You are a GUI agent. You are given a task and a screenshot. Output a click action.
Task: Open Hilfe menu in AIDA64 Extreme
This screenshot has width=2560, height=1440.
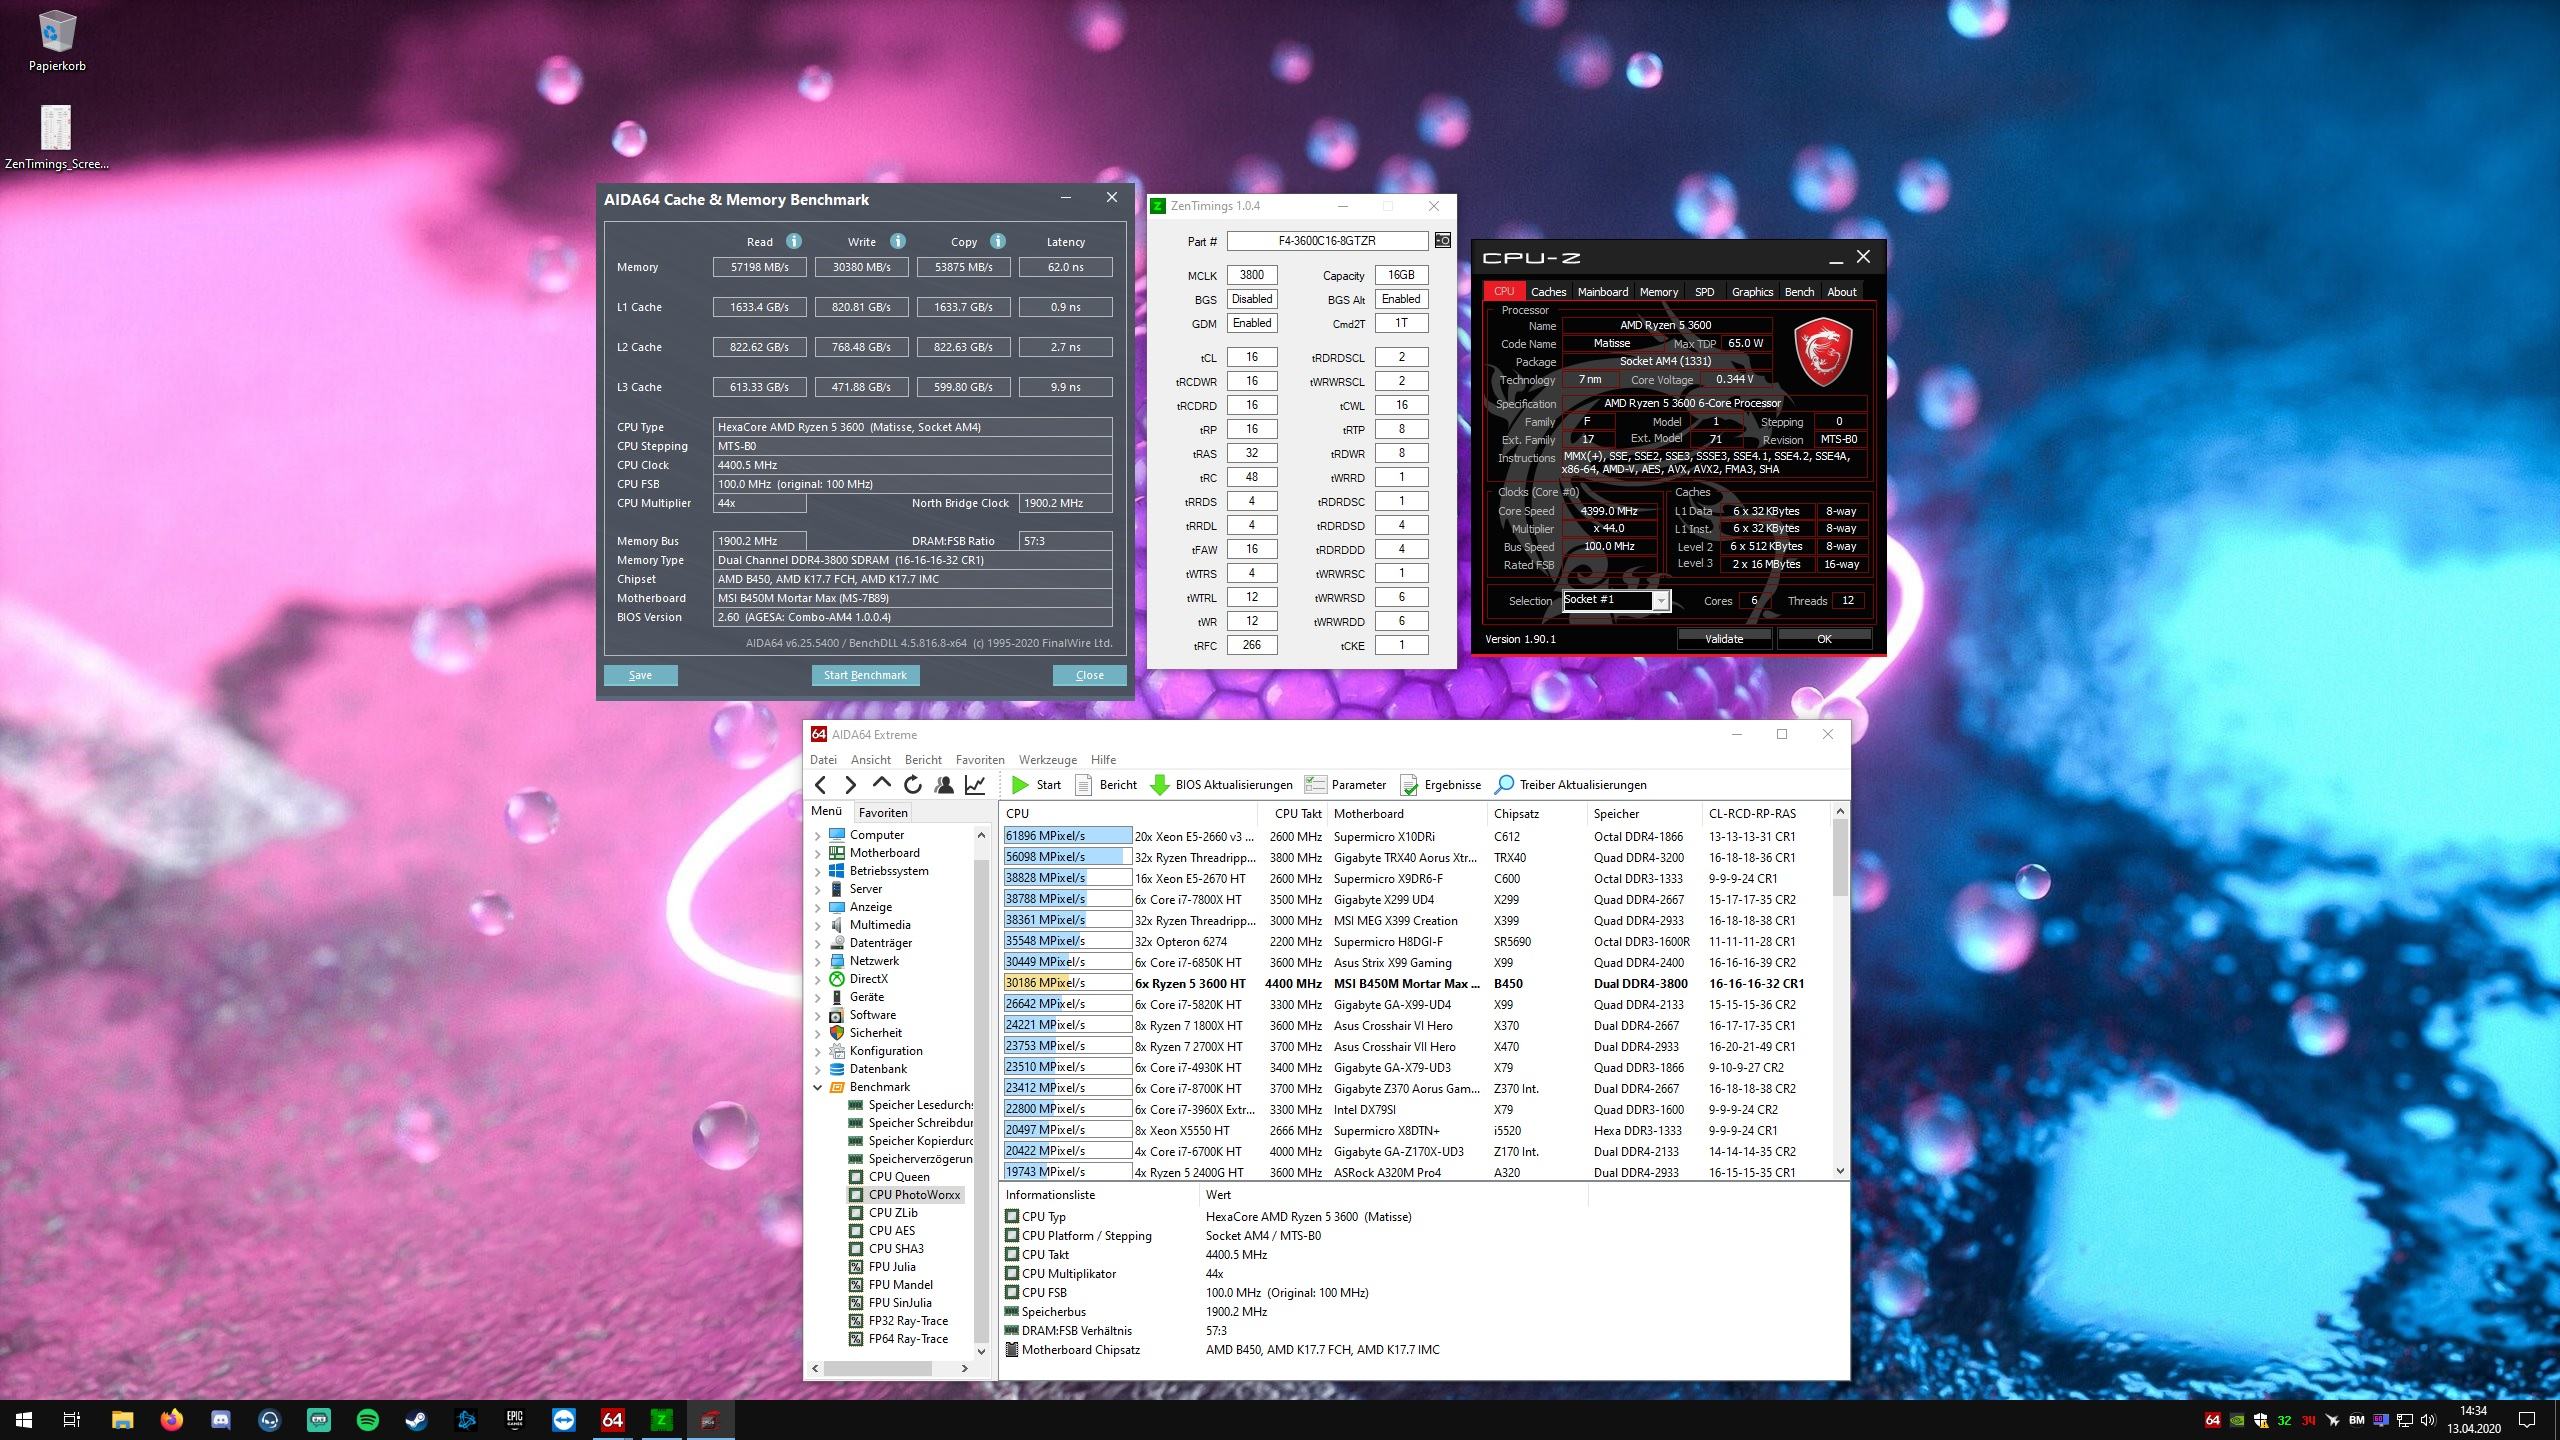click(x=1103, y=760)
